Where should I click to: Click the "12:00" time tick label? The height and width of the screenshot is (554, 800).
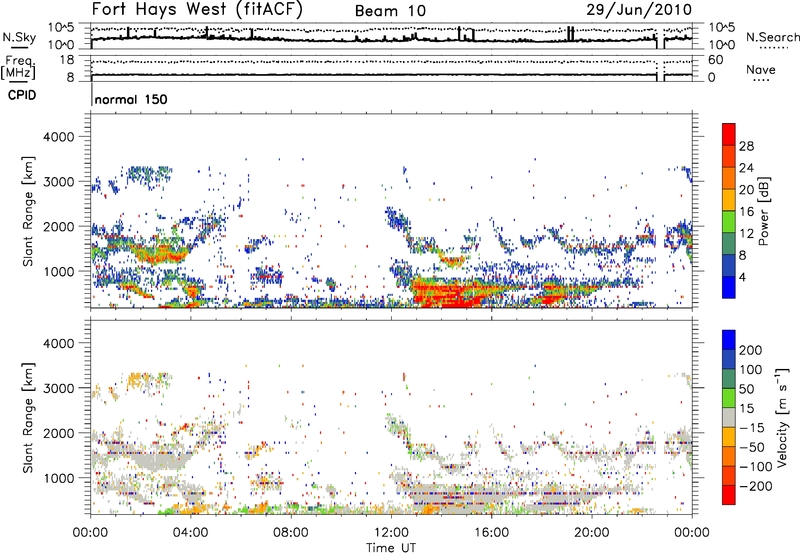[391, 533]
